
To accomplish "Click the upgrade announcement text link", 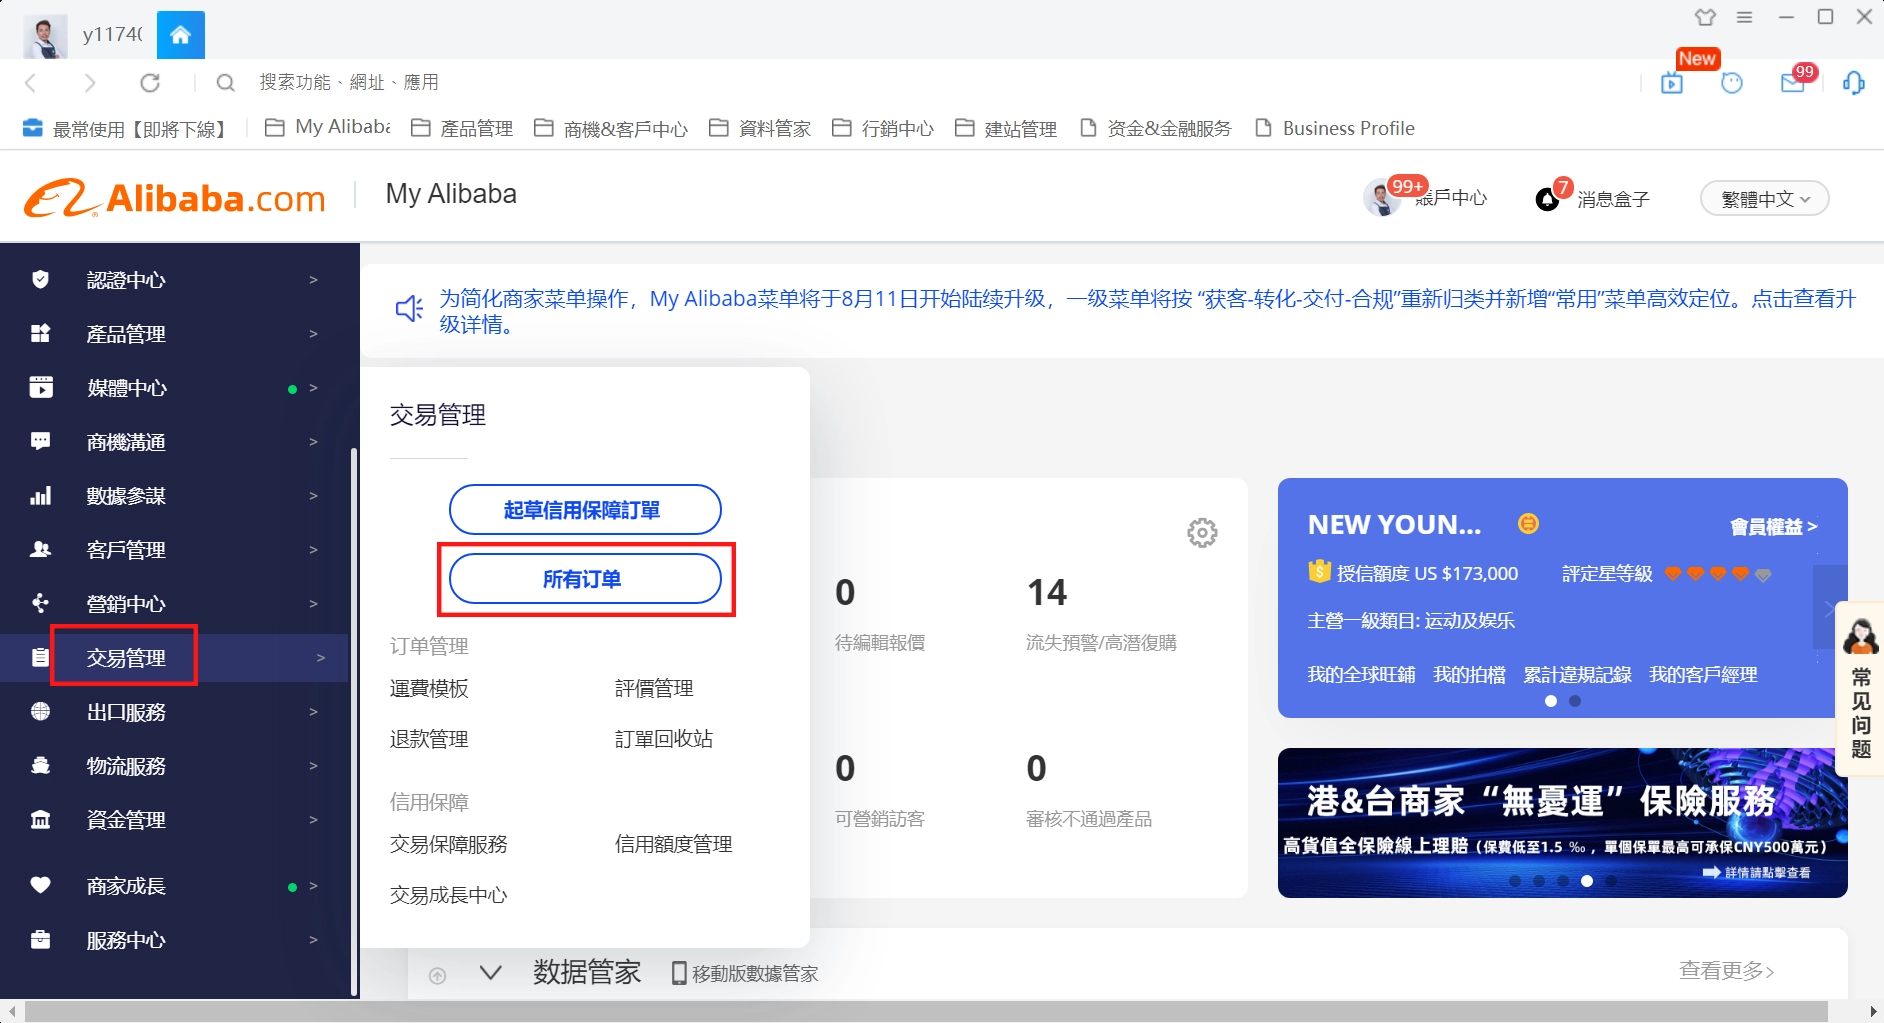I will click(x=1147, y=311).
